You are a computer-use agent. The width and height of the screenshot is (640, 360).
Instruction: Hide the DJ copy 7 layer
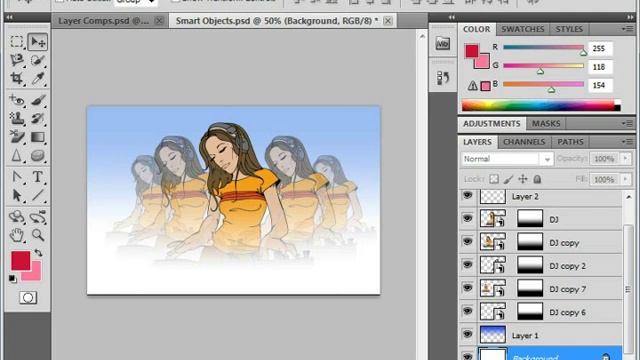pyautogui.click(x=467, y=288)
